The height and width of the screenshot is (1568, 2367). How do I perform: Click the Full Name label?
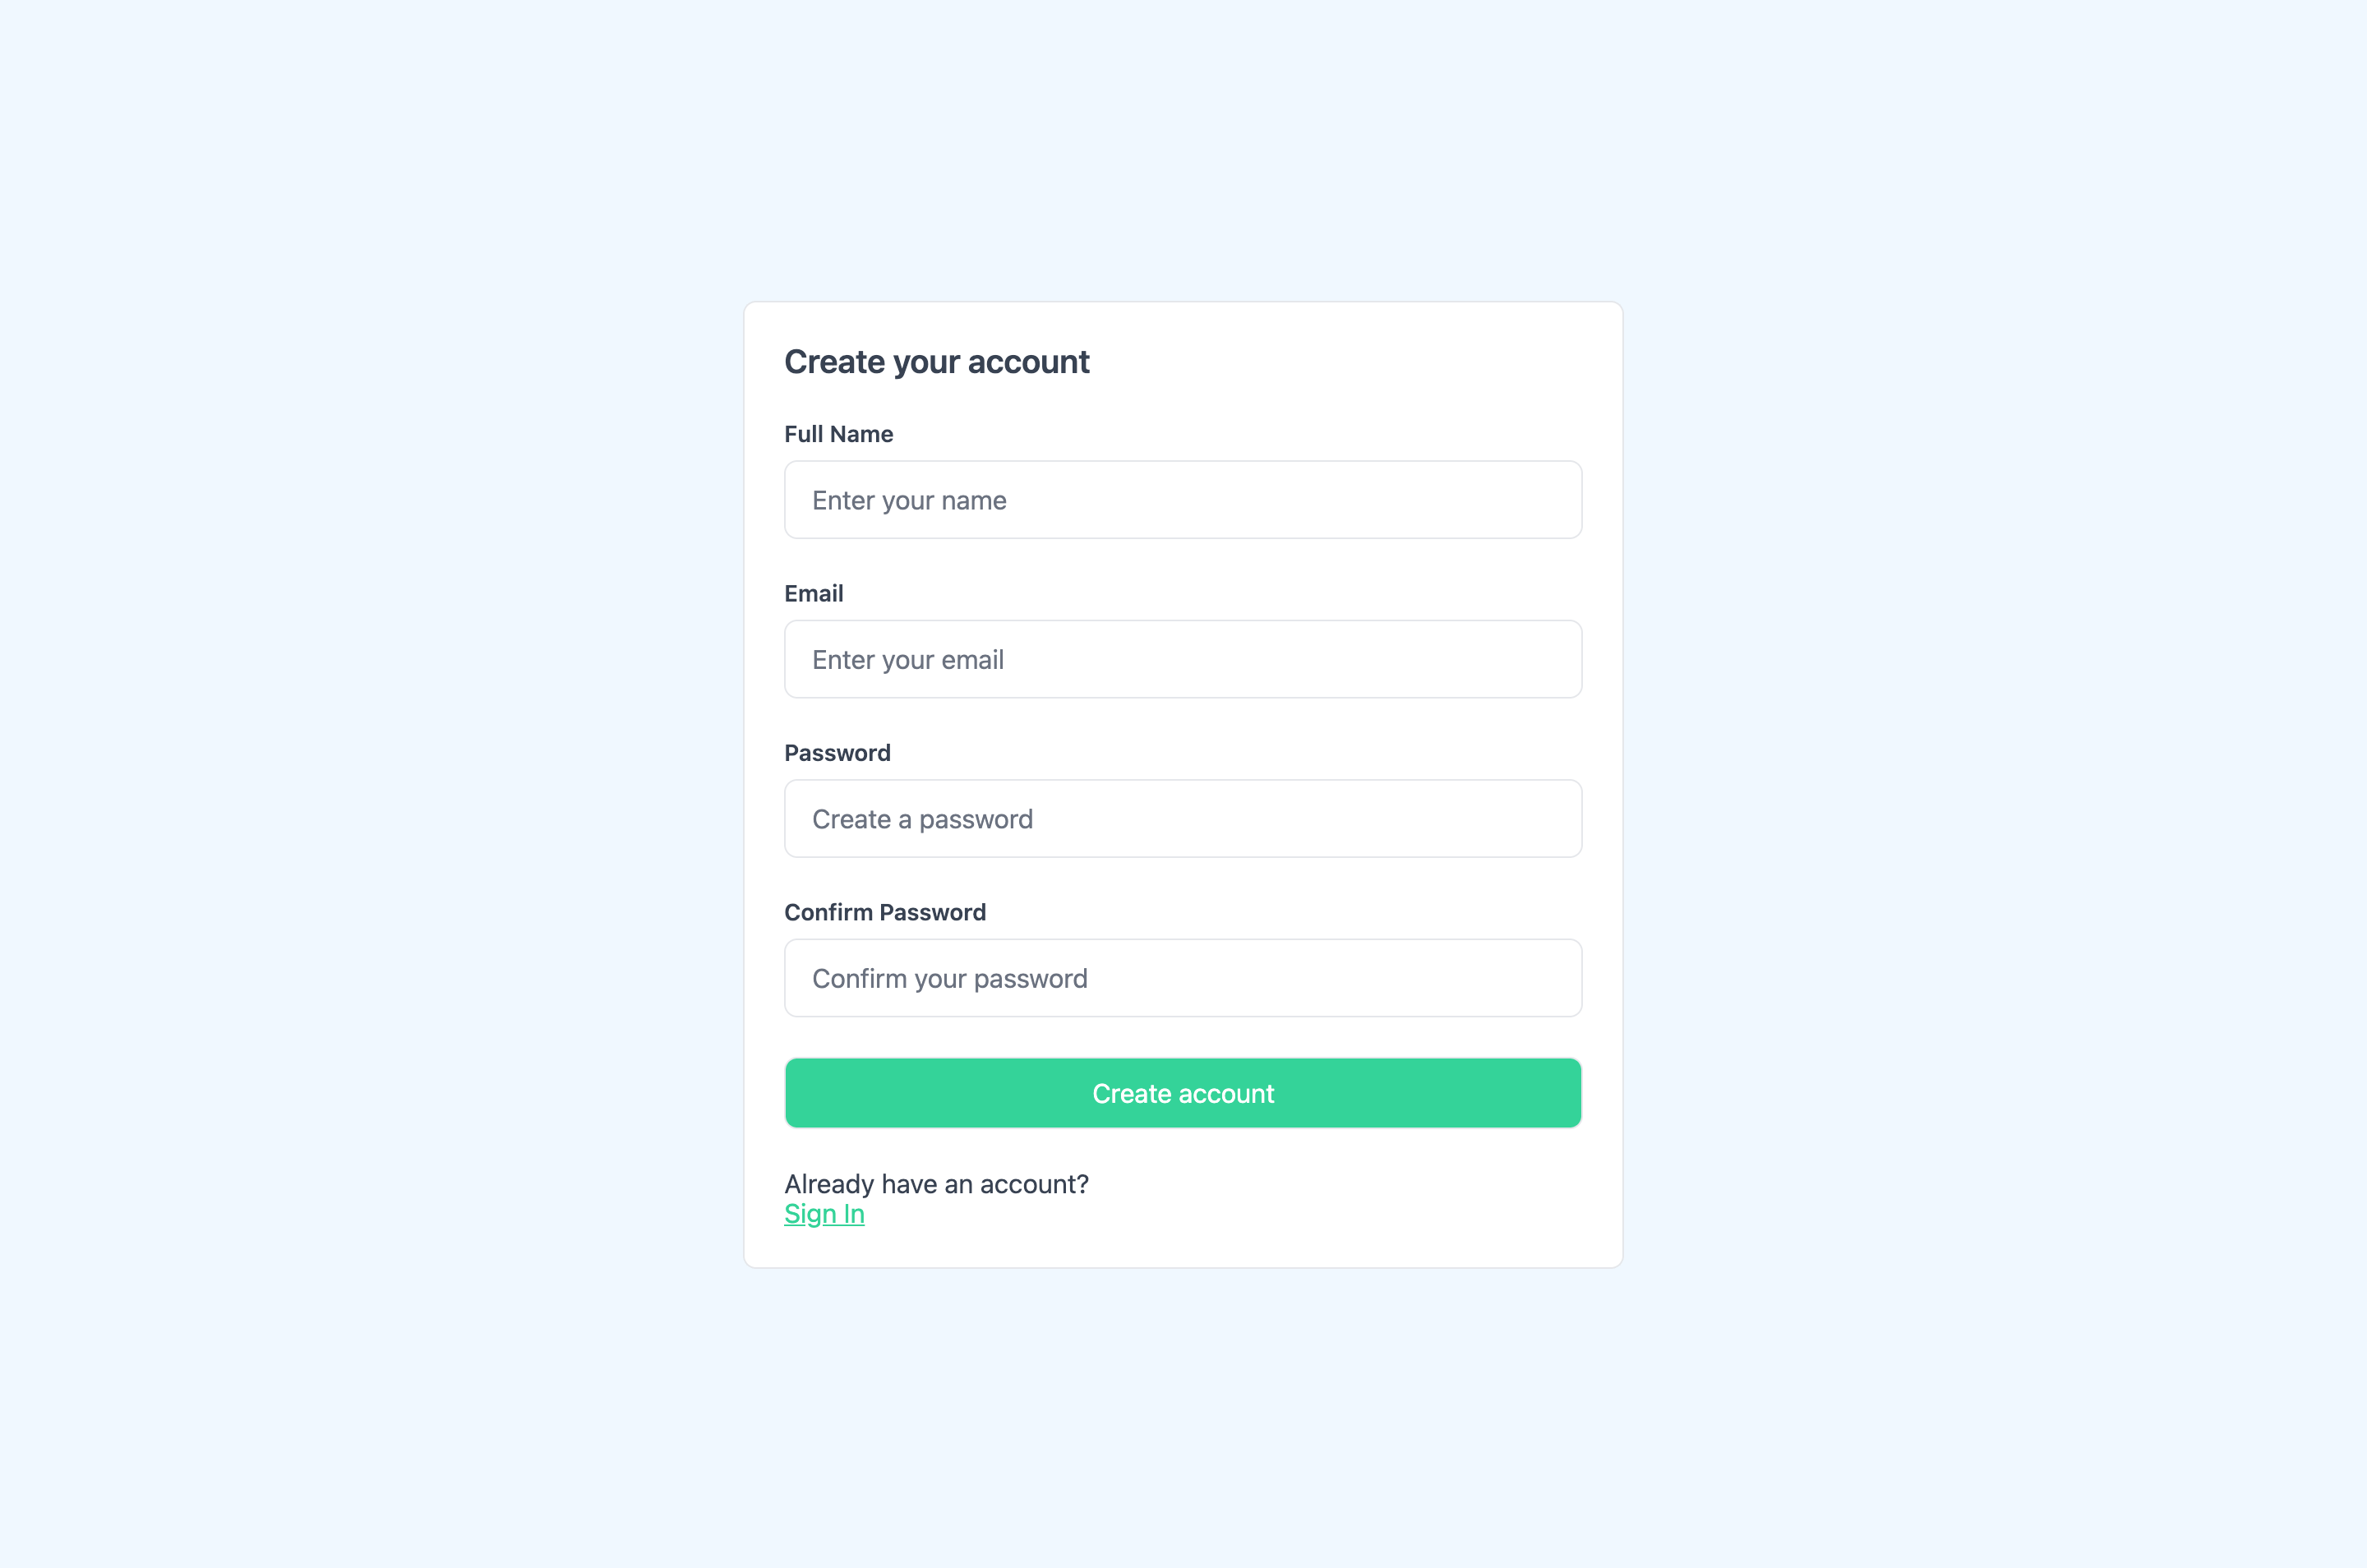click(838, 434)
